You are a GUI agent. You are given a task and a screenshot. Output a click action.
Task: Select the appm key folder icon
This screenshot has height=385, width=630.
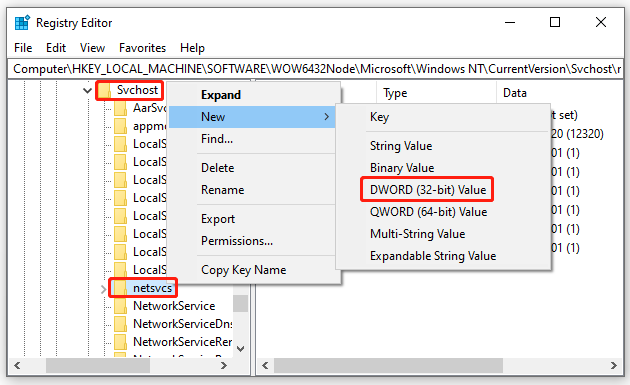[x=121, y=126]
